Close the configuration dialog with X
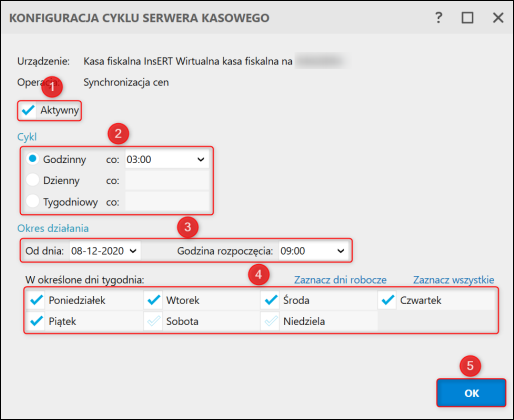This screenshot has height=420, width=514. coord(498,18)
